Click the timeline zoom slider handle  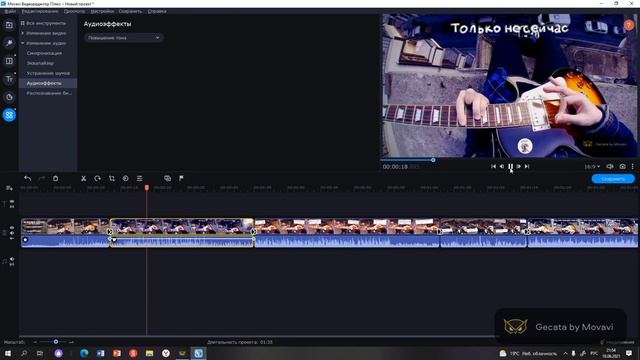(56, 342)
